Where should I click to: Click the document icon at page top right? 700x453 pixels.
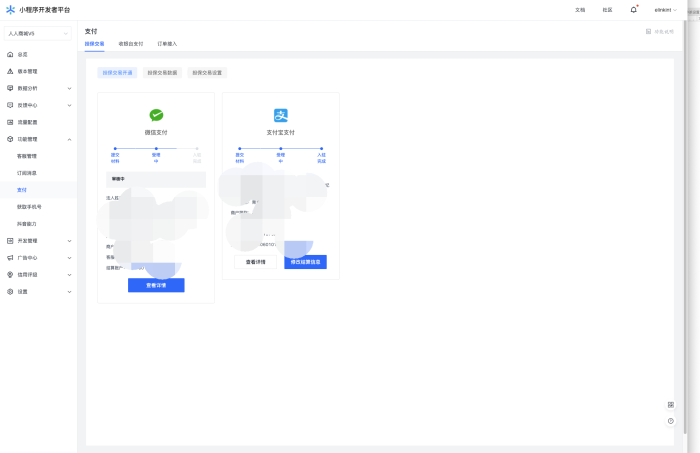point(648,32)
